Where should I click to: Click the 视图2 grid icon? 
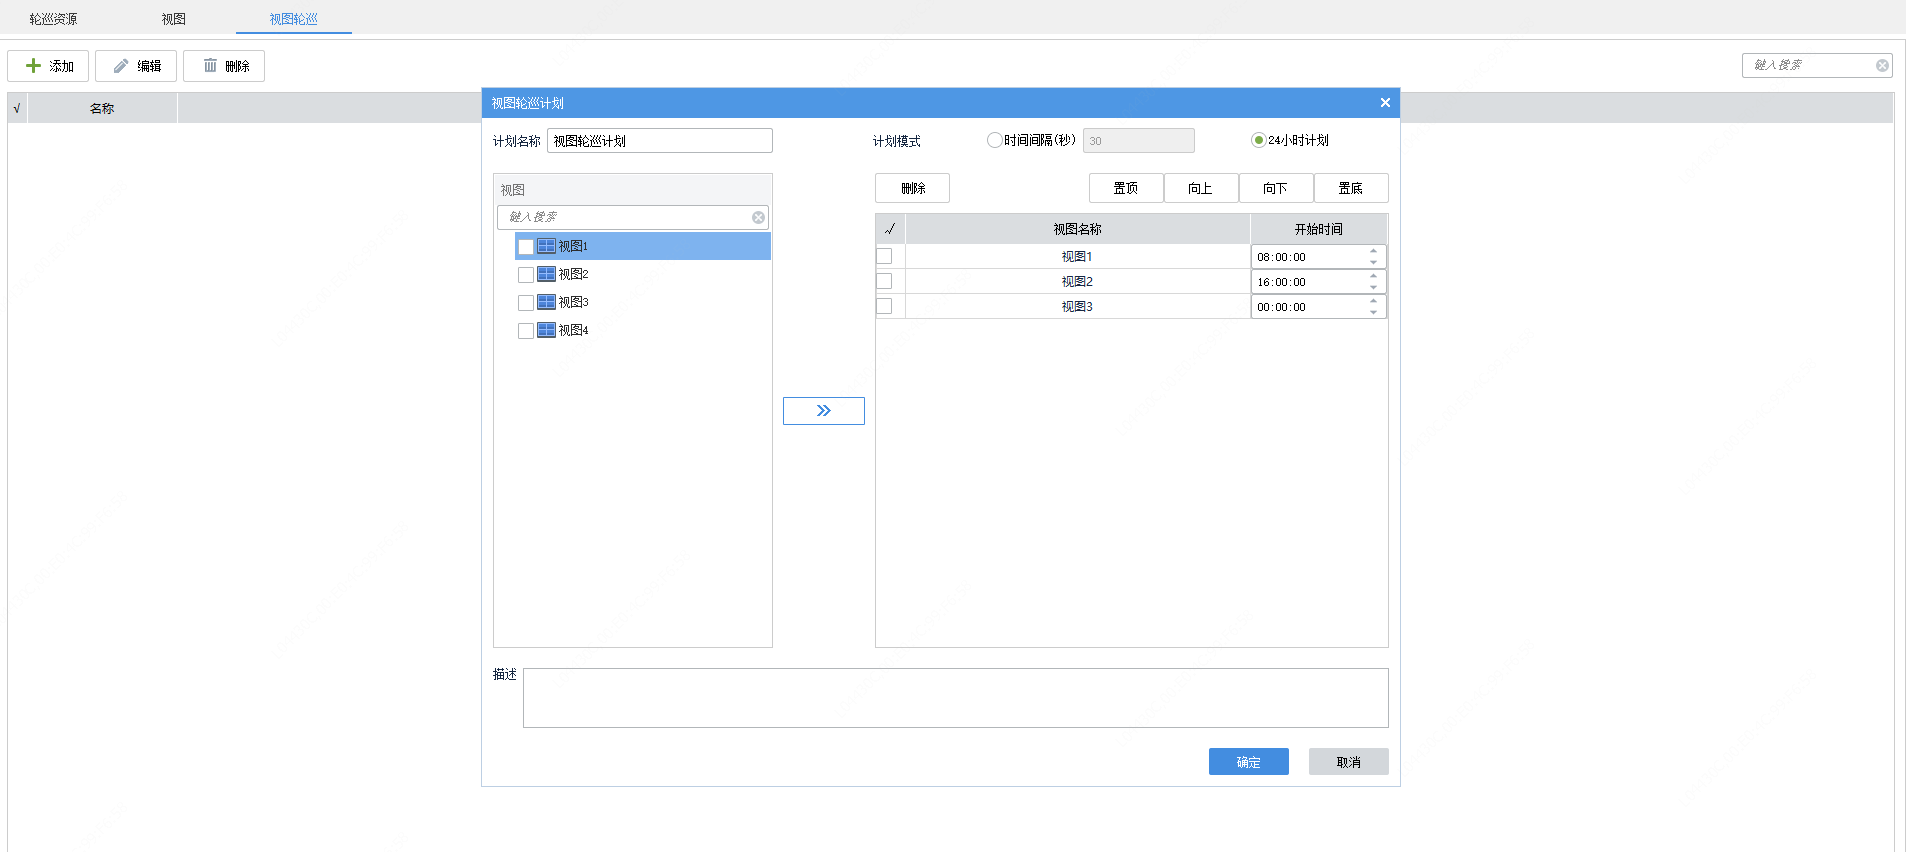(546, 274)
